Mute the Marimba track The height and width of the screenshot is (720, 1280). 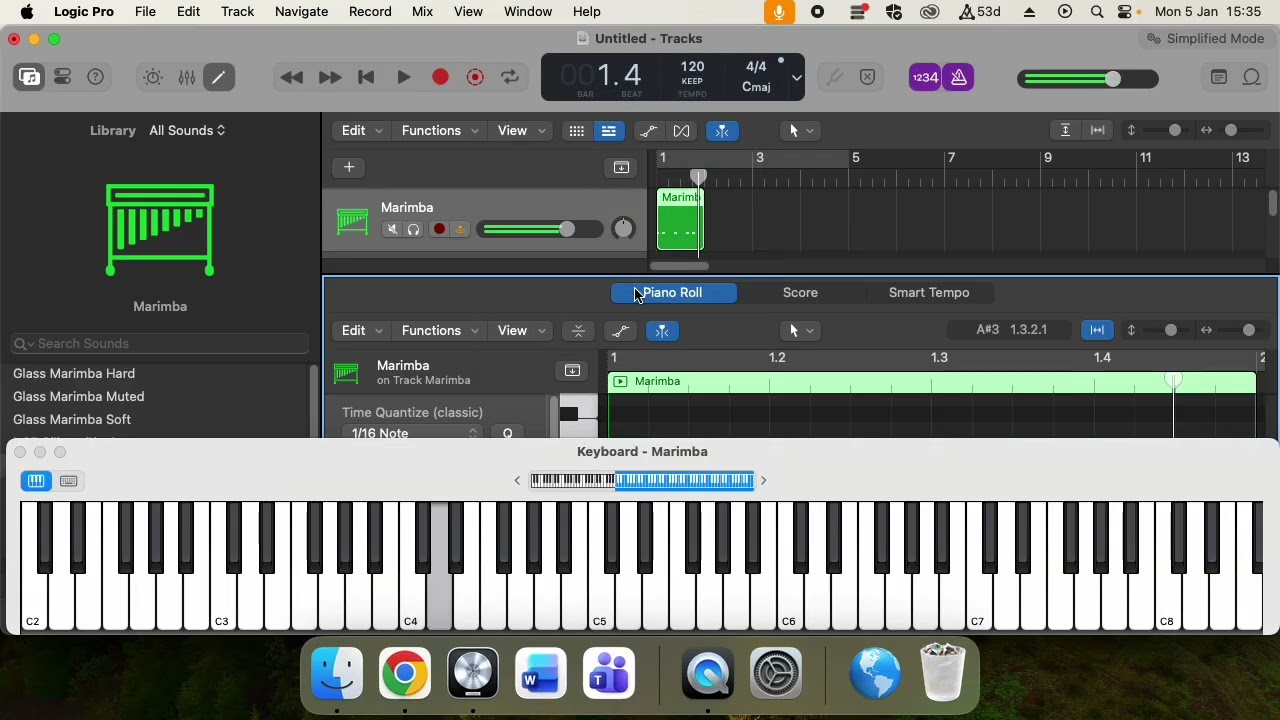[392, 230]
